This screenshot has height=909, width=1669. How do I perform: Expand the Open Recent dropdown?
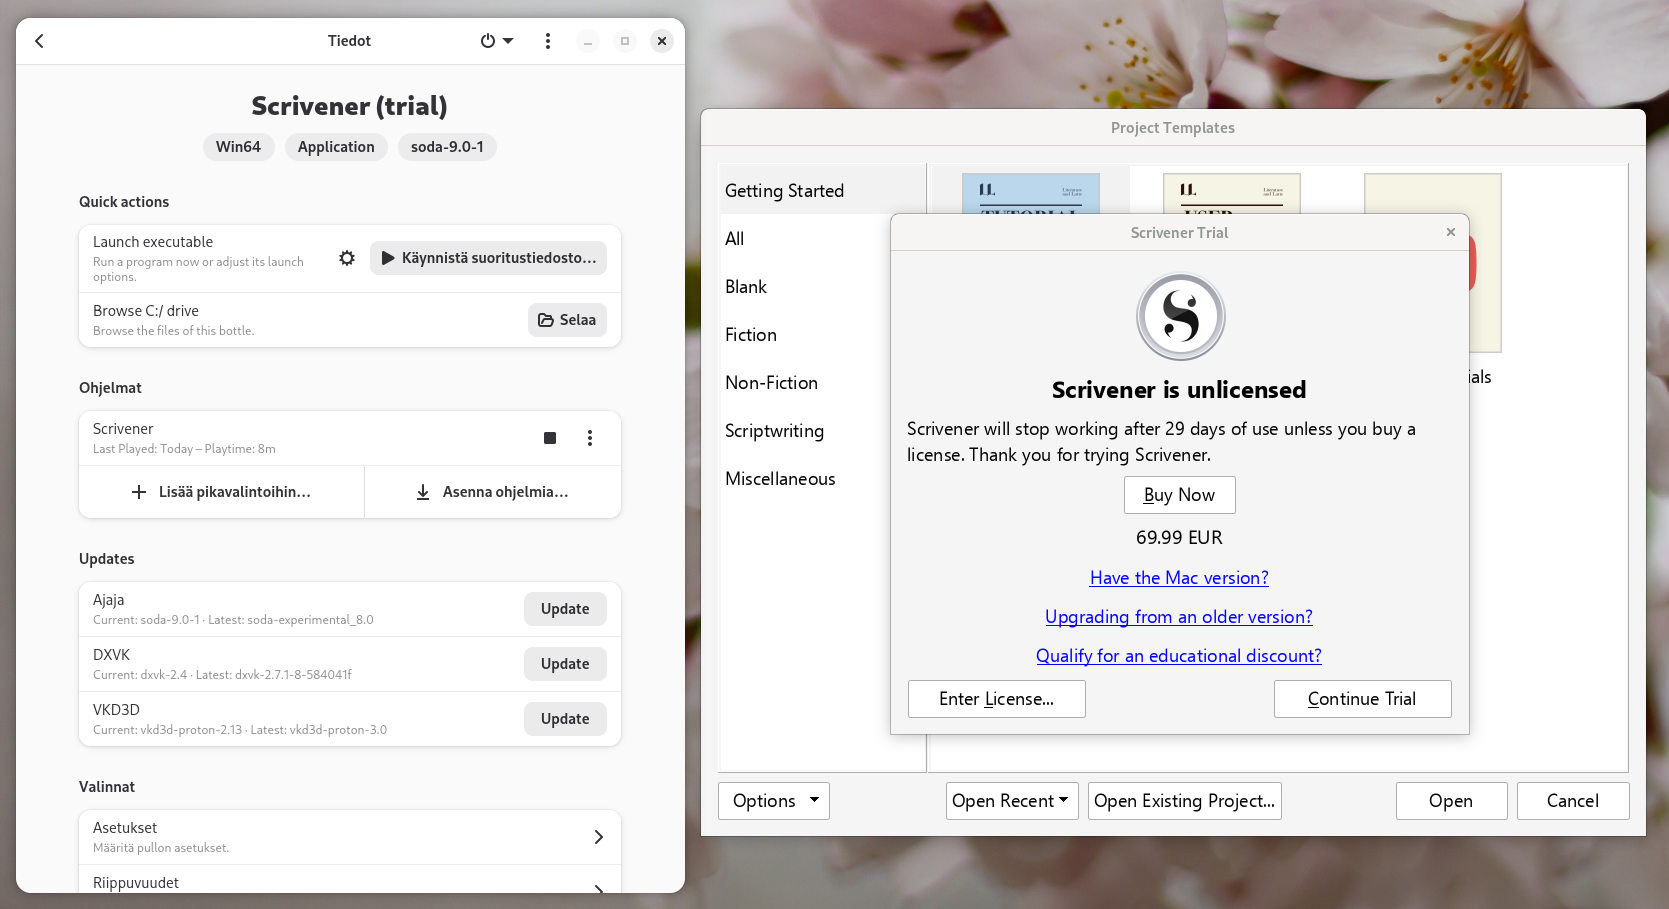1011,801
